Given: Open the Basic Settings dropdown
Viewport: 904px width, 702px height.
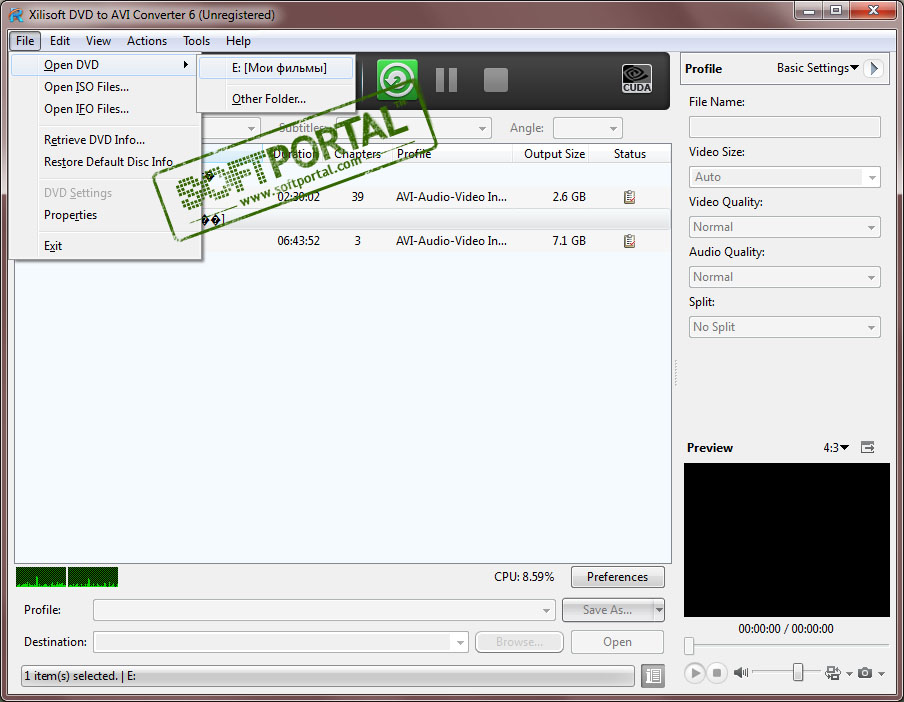Looking at the screenshot, I should pyautogui.click(x=818, y=68).
